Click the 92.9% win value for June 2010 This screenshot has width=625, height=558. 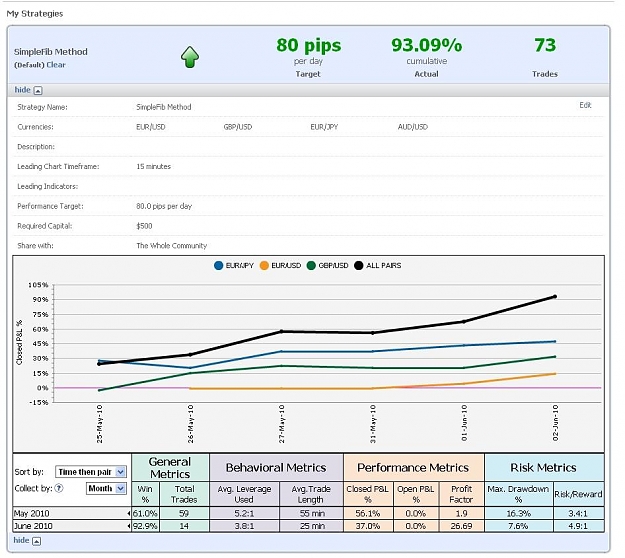pyautogui.click(x=145, y=526)
